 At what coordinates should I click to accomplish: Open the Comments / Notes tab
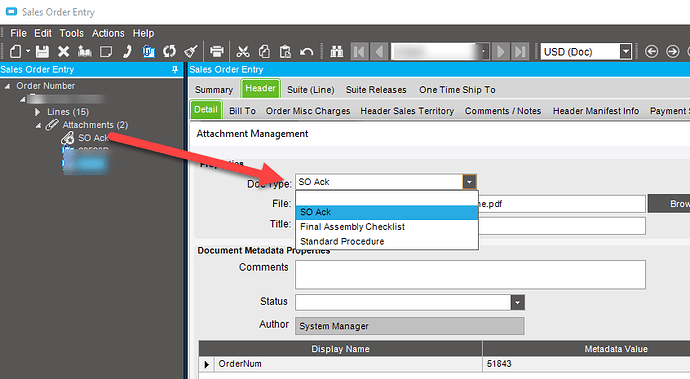pyautogui.click(x=503, y=111)
